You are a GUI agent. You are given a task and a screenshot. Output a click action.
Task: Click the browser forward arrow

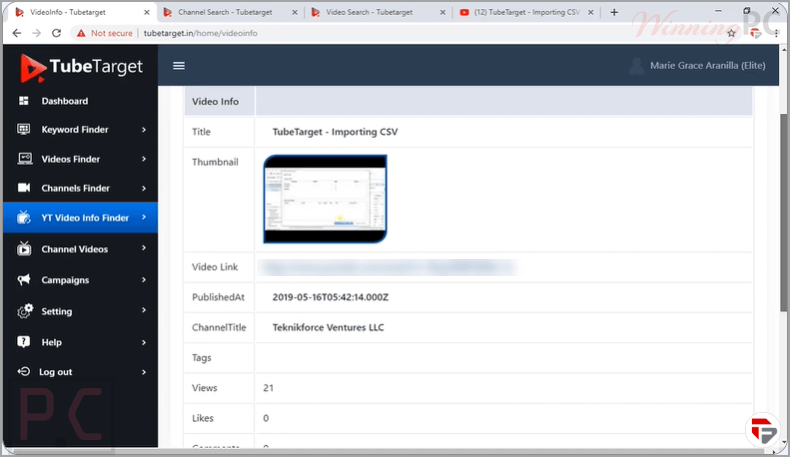click(x=36, y=33)
